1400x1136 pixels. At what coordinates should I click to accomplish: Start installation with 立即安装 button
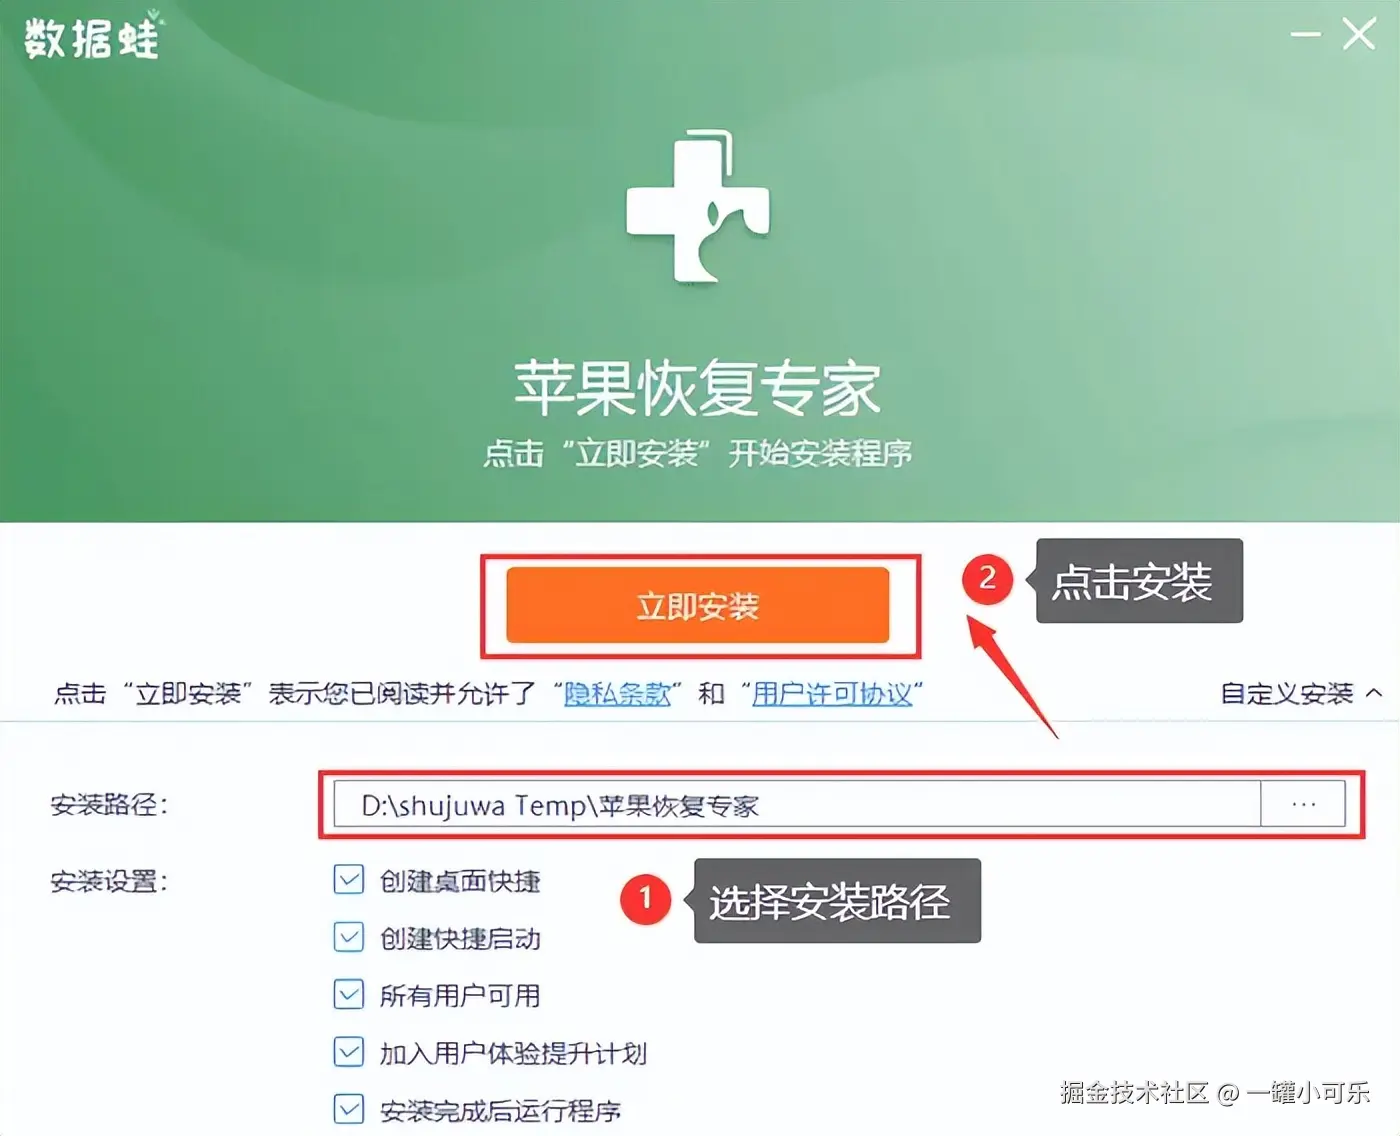pos(698,605)
